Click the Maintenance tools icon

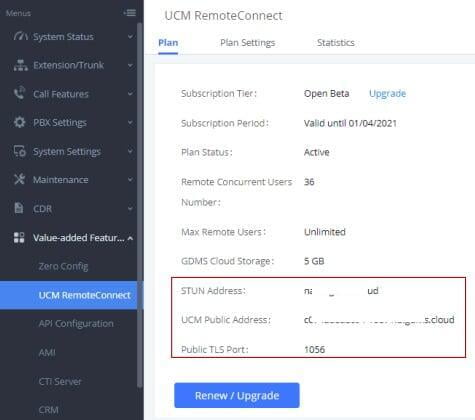[19, 180]
